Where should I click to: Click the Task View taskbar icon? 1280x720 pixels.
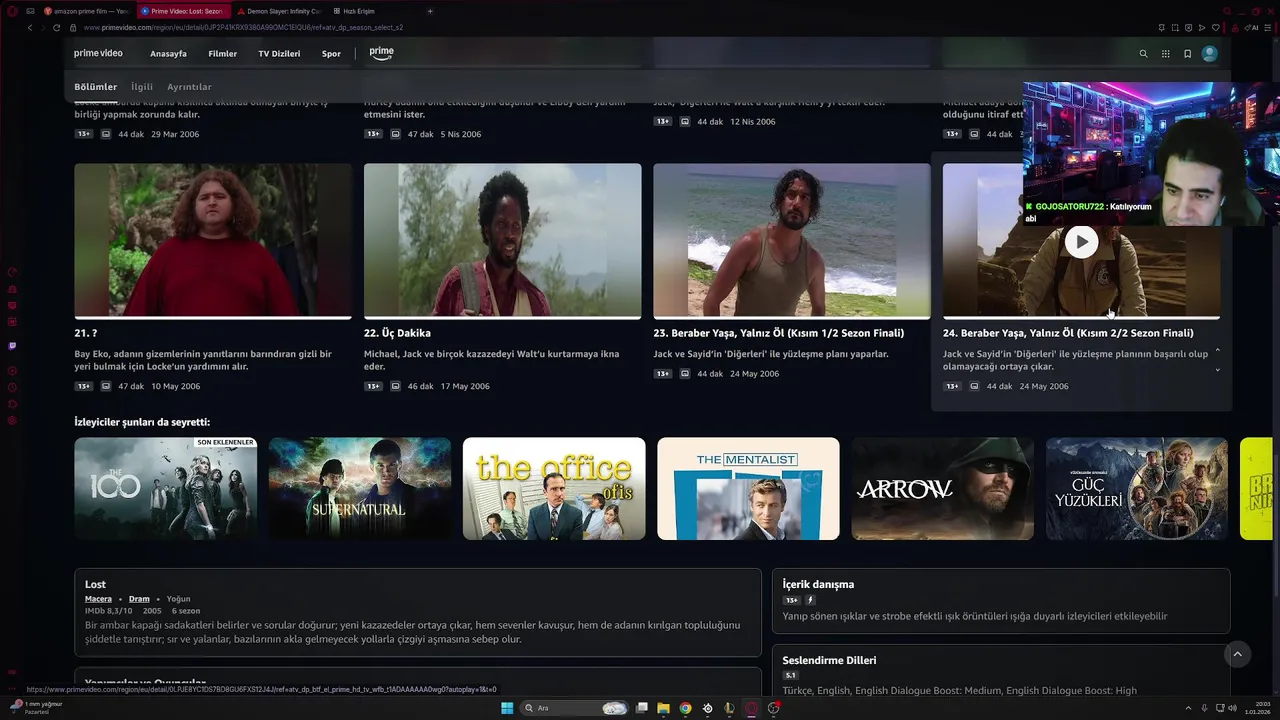coord(641,708)
